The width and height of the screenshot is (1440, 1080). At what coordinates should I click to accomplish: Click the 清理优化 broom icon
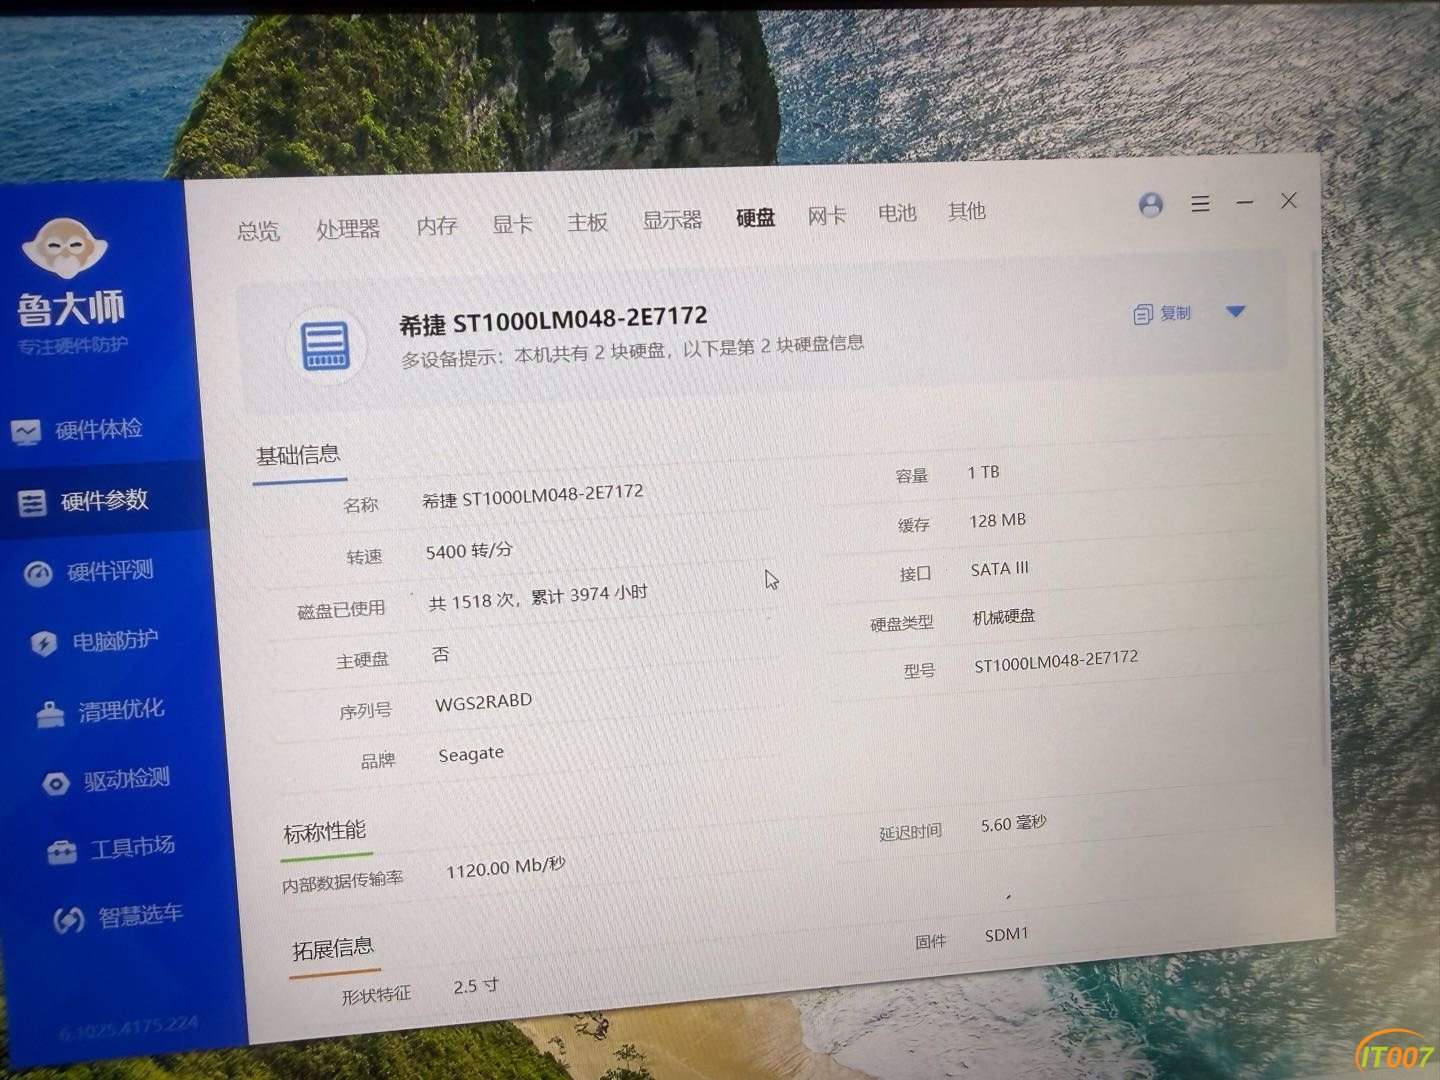pos(50,713)
